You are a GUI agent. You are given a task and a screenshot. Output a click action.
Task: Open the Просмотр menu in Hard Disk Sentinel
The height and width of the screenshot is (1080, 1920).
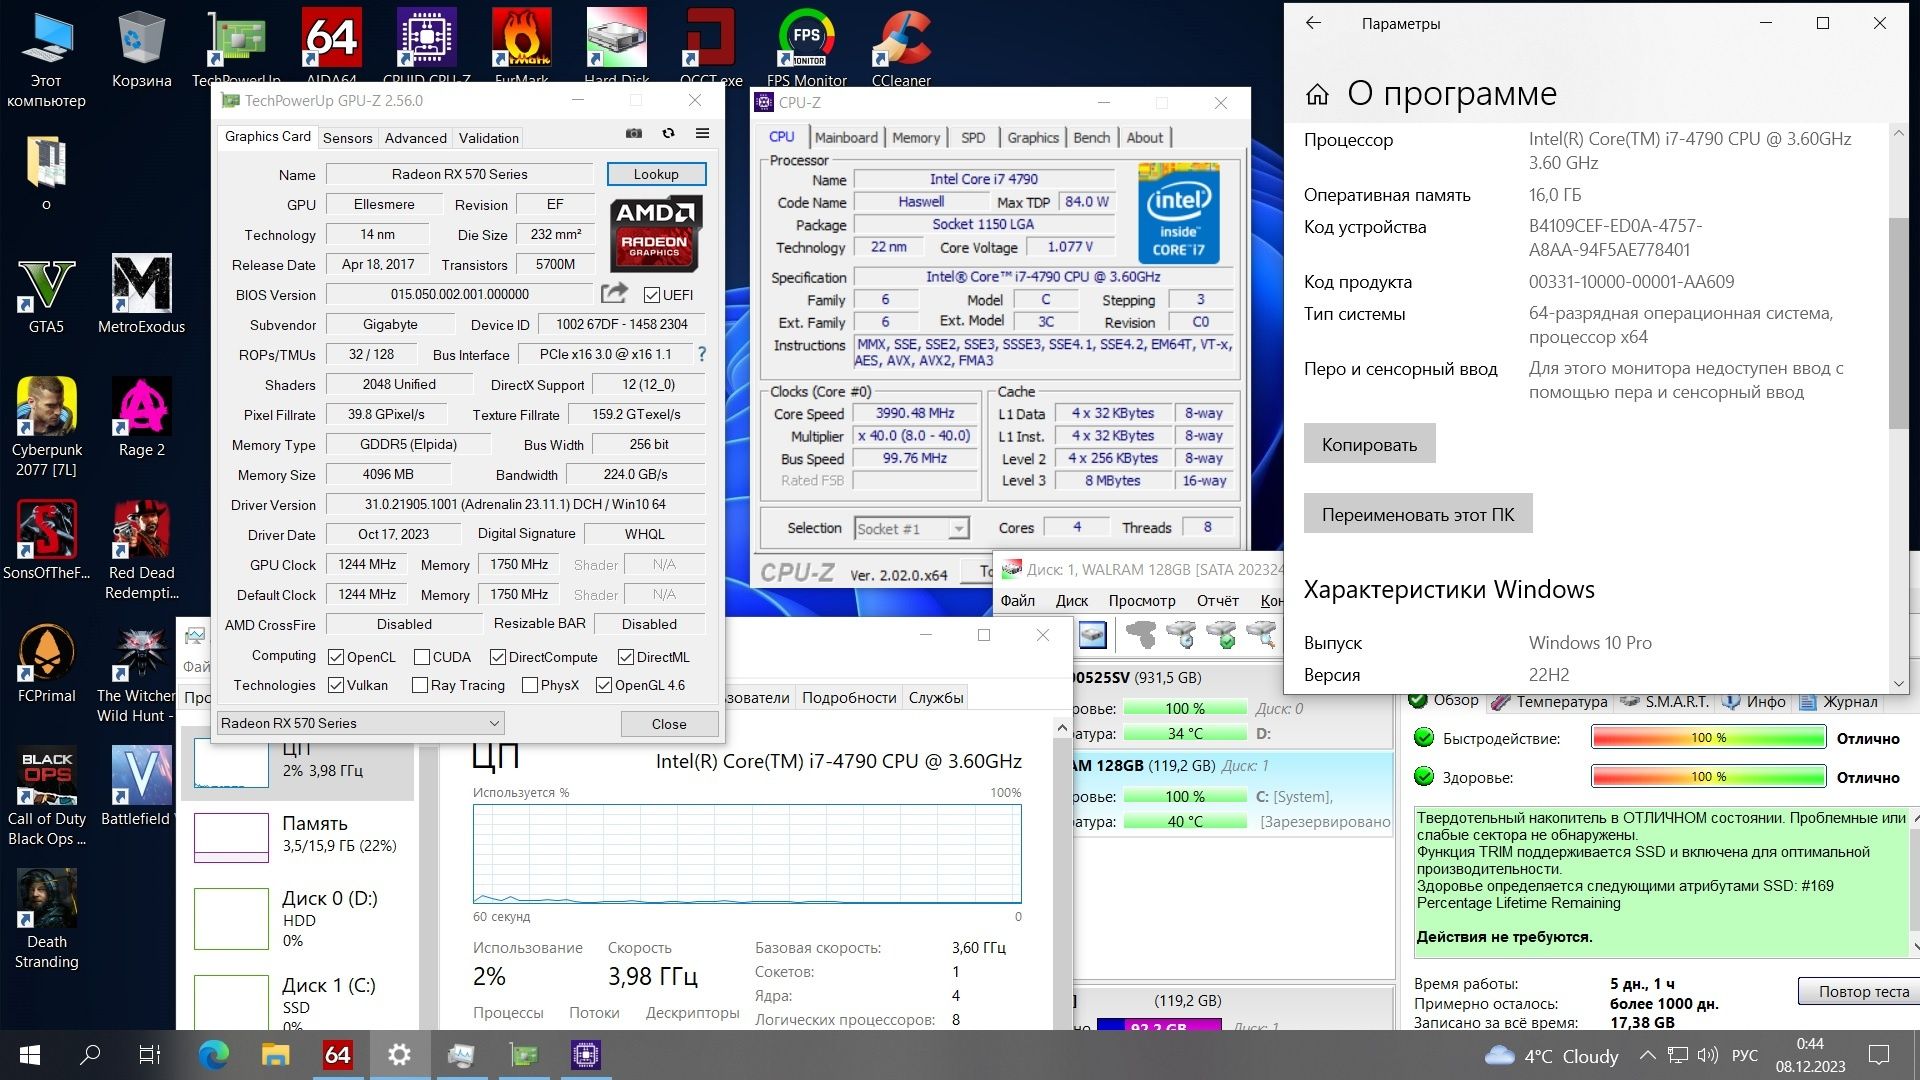[1141, 600]
